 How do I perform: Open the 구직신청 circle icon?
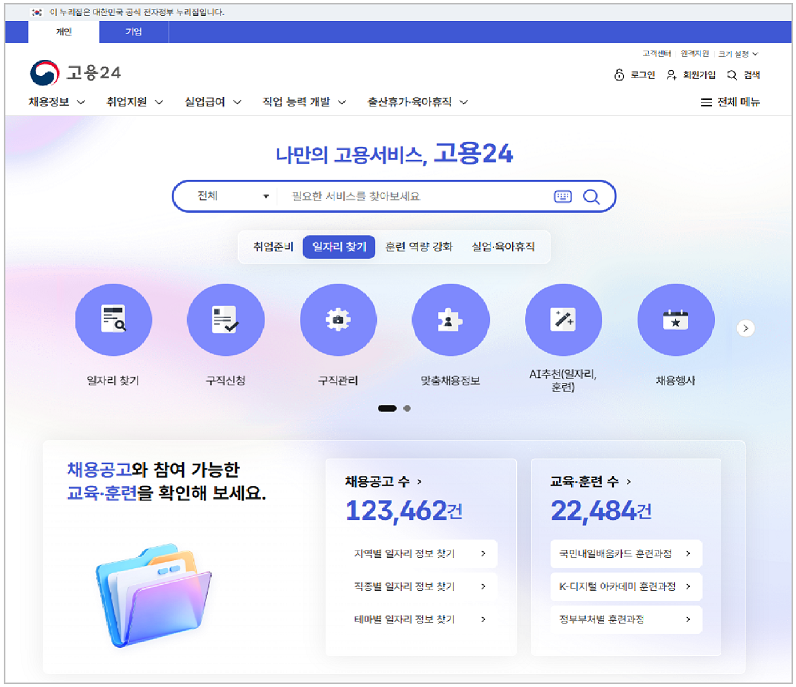226,320
